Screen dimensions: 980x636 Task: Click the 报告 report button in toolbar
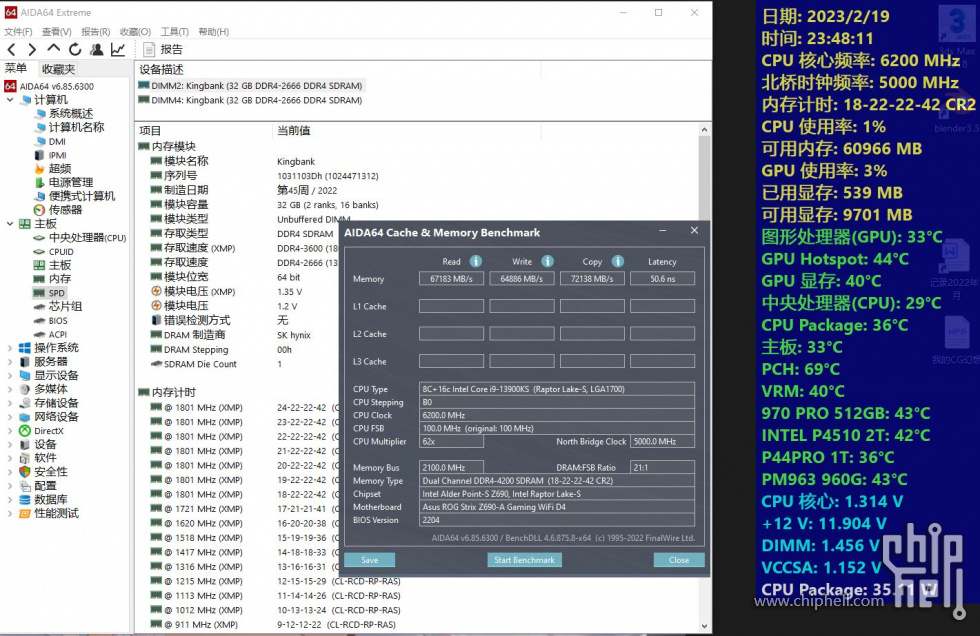point(163,49)
